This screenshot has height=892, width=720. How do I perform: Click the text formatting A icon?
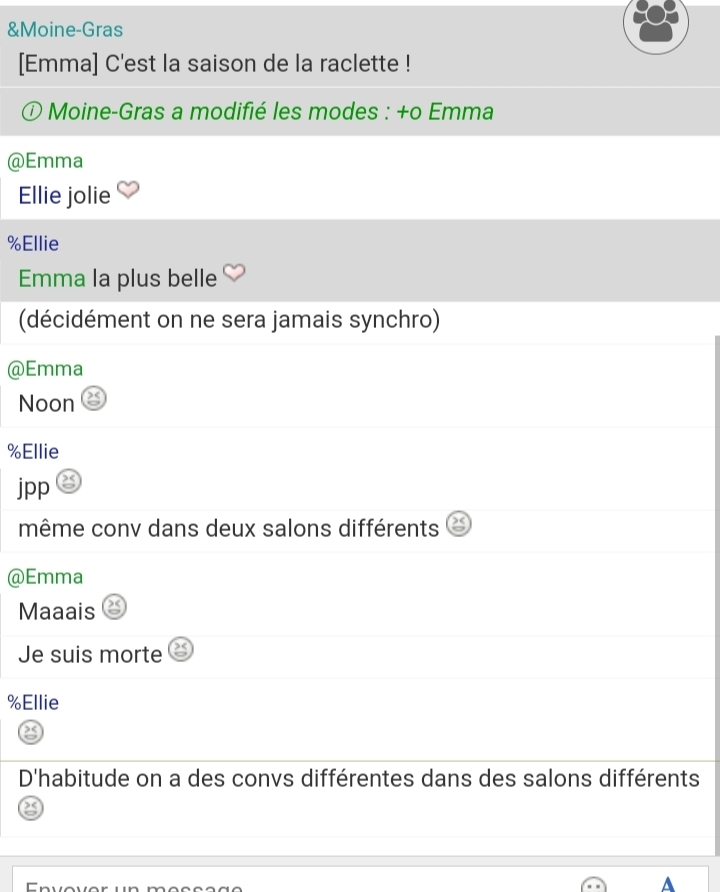669,885
